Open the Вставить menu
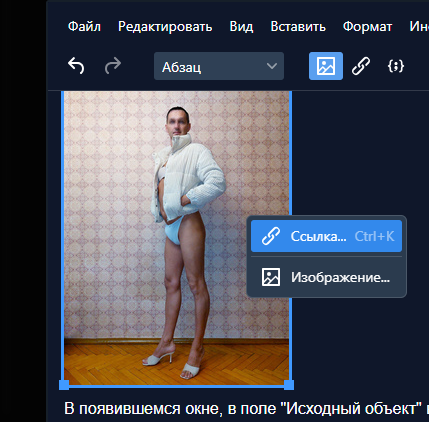The height and width of the screenshot is (422, 429). click(x=298, y=26)
